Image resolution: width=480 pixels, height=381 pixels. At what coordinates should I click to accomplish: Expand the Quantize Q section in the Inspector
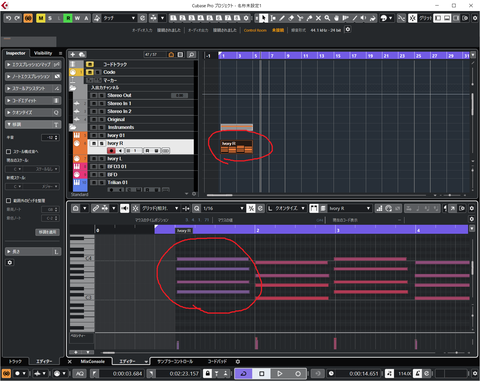33,113
